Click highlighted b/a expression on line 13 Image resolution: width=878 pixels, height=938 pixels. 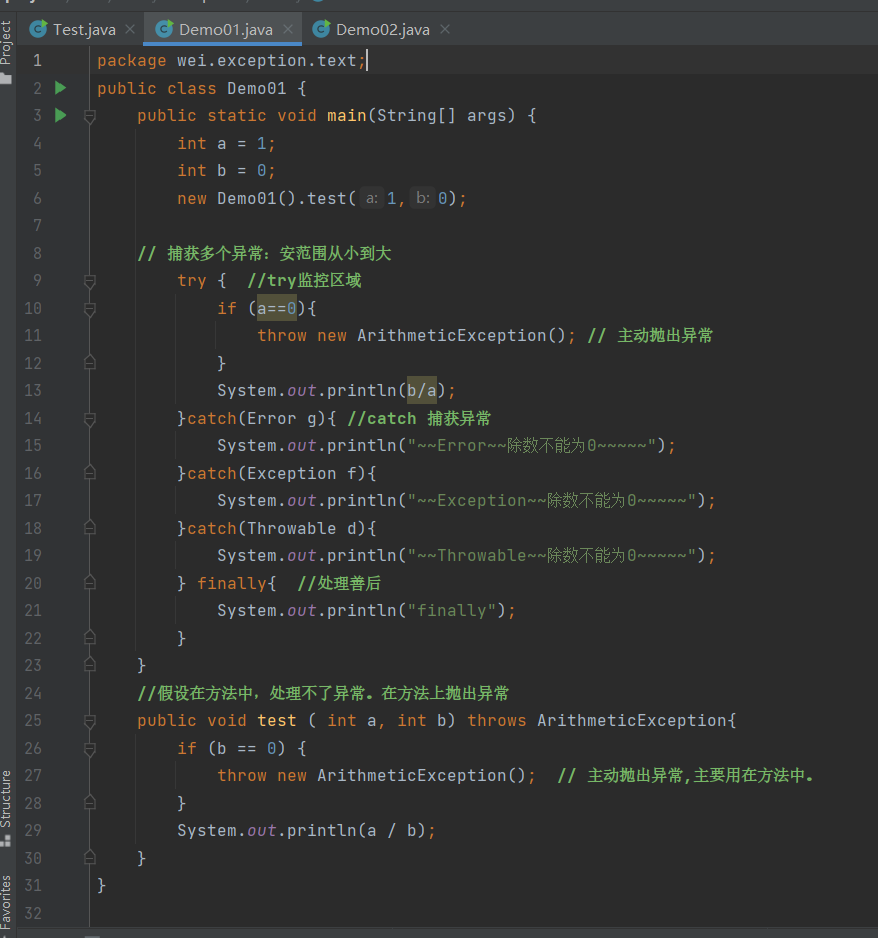pyautogui.click(x=422, y=391)
